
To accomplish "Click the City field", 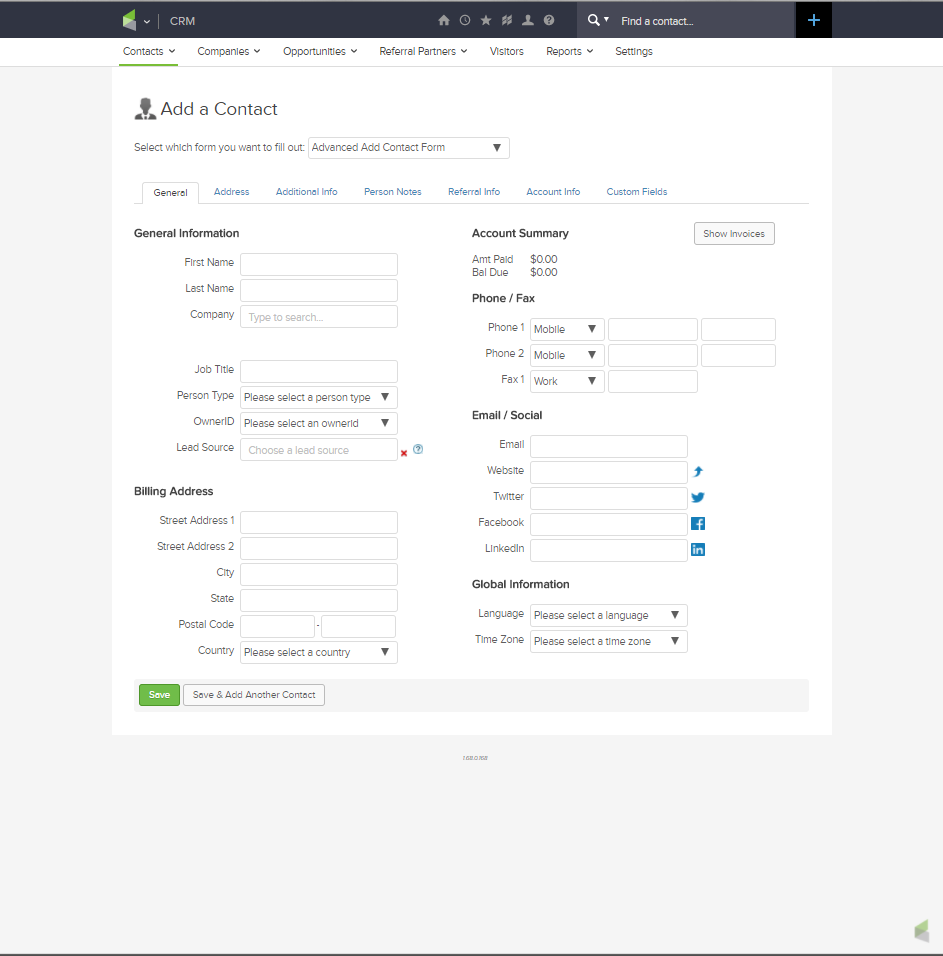I will click(x=319, y=574).
